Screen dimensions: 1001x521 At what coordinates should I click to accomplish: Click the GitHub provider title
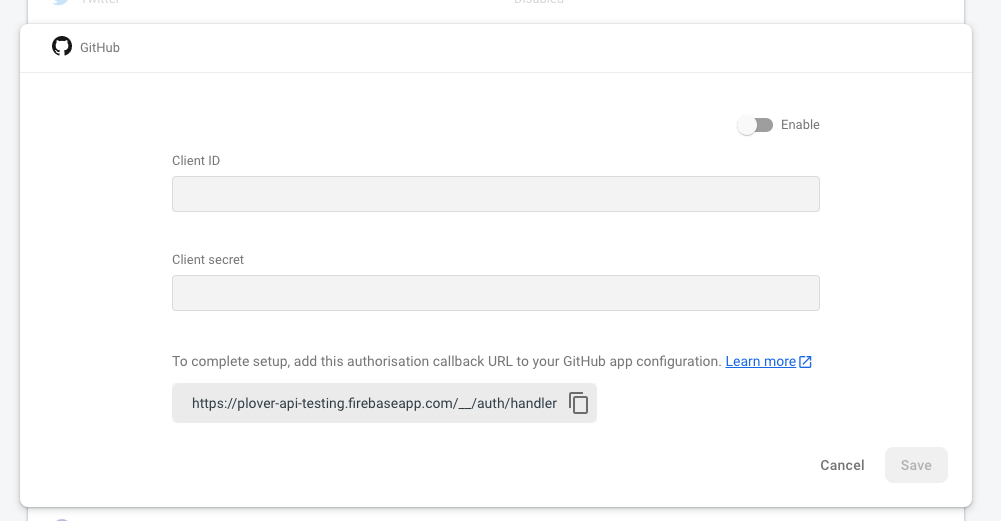[x=100, y=48]
